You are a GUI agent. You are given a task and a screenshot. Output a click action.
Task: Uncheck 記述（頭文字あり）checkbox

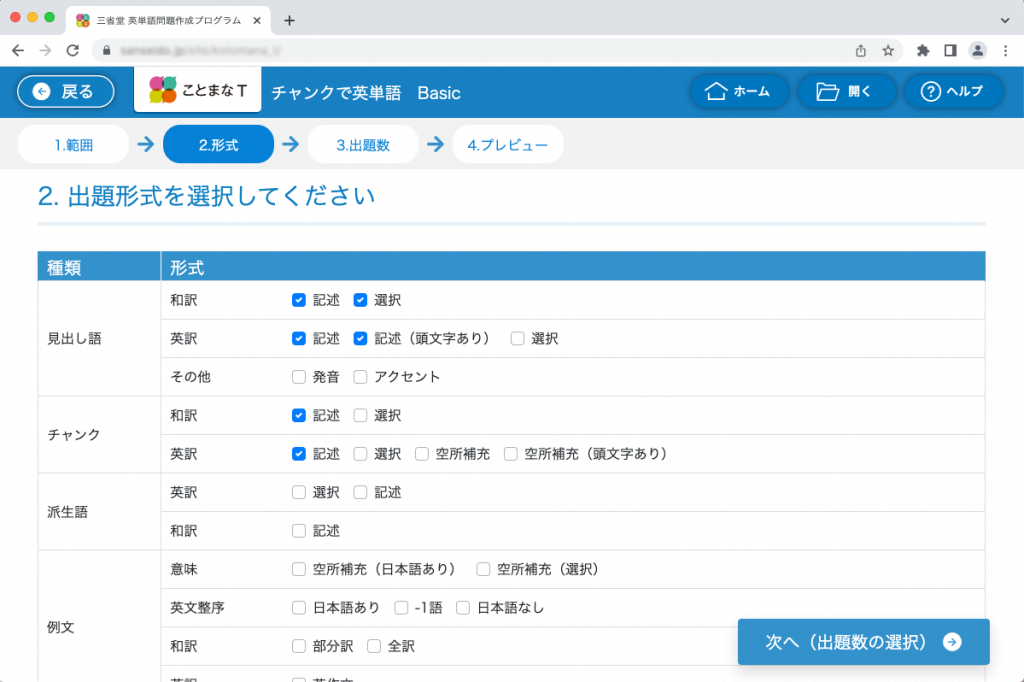[x=360, y=338]
